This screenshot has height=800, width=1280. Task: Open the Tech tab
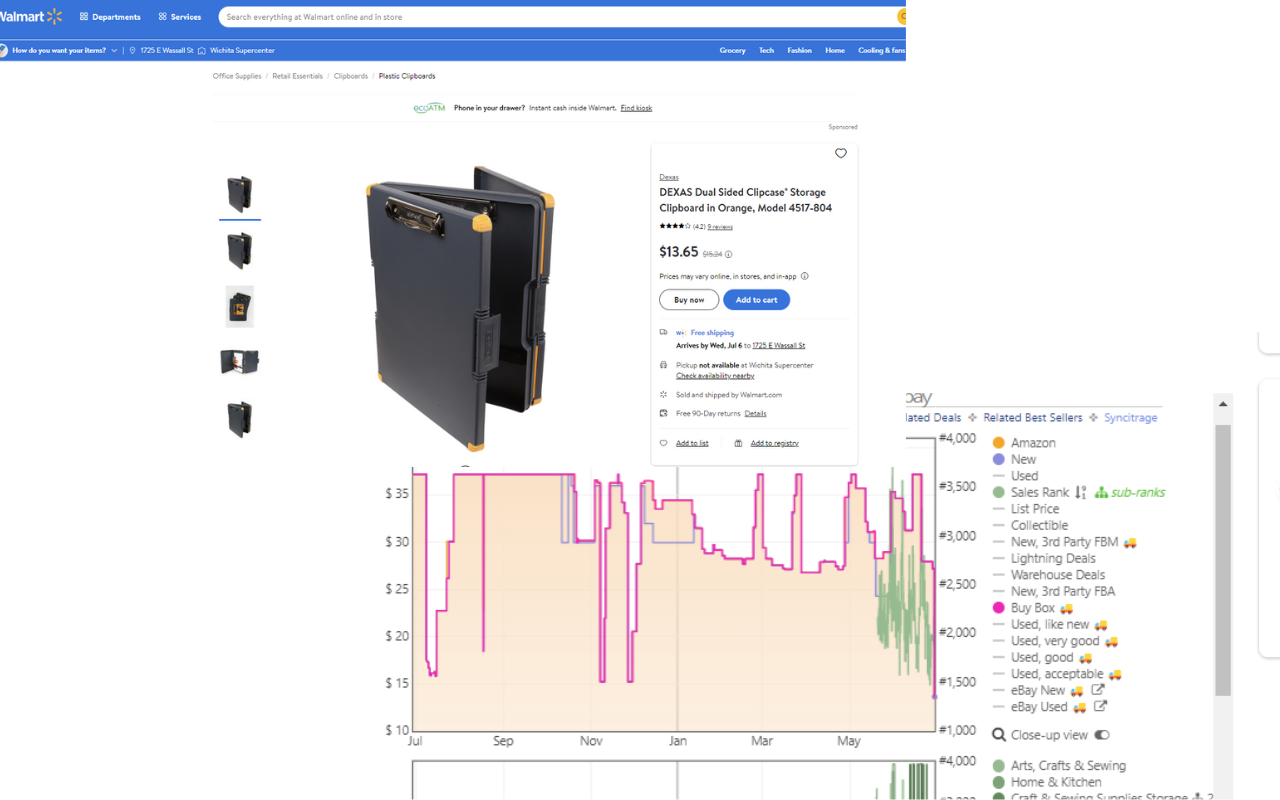766,50
